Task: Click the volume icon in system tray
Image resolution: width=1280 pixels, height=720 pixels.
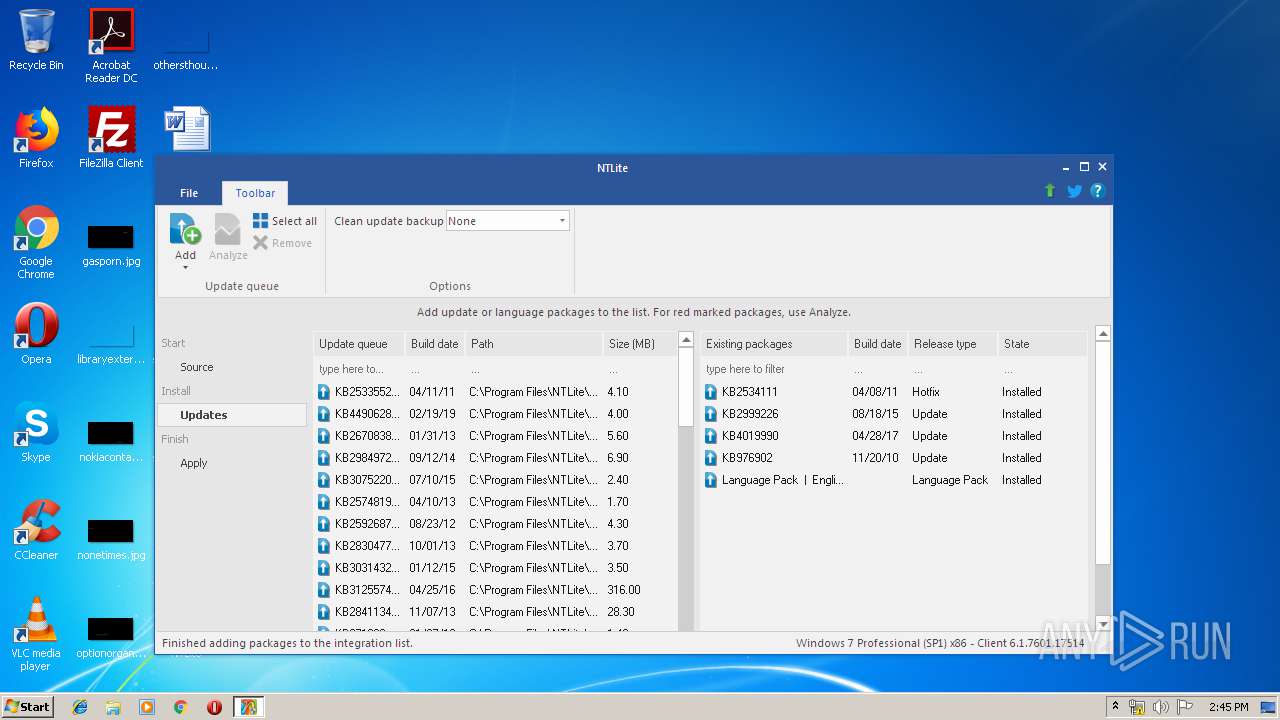Action: click(1161, 707)
